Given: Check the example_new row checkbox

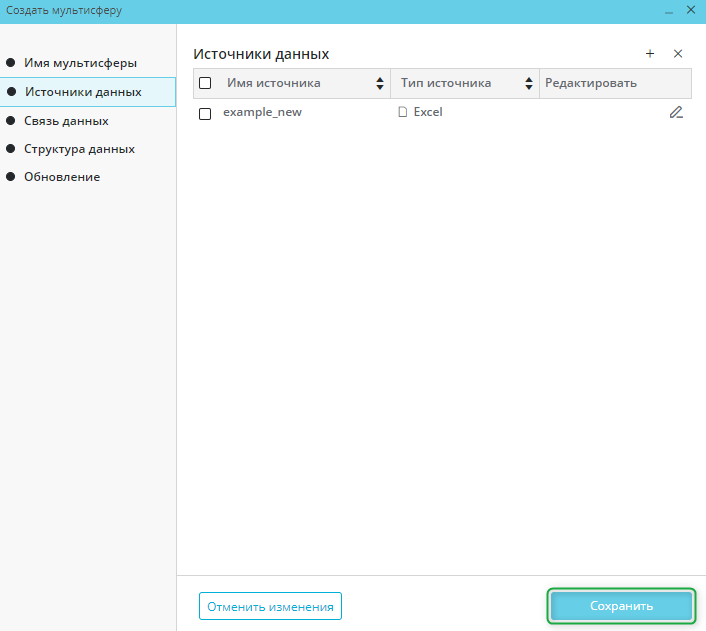Looking at the screenshot, I should pos(205,113).
